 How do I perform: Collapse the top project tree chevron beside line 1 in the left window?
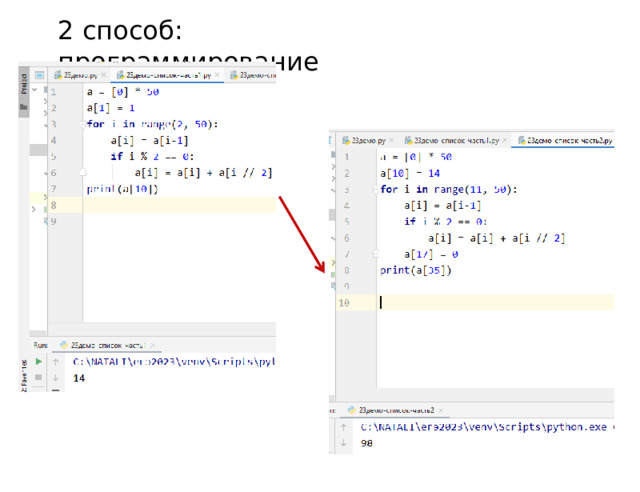click(35, 89)
